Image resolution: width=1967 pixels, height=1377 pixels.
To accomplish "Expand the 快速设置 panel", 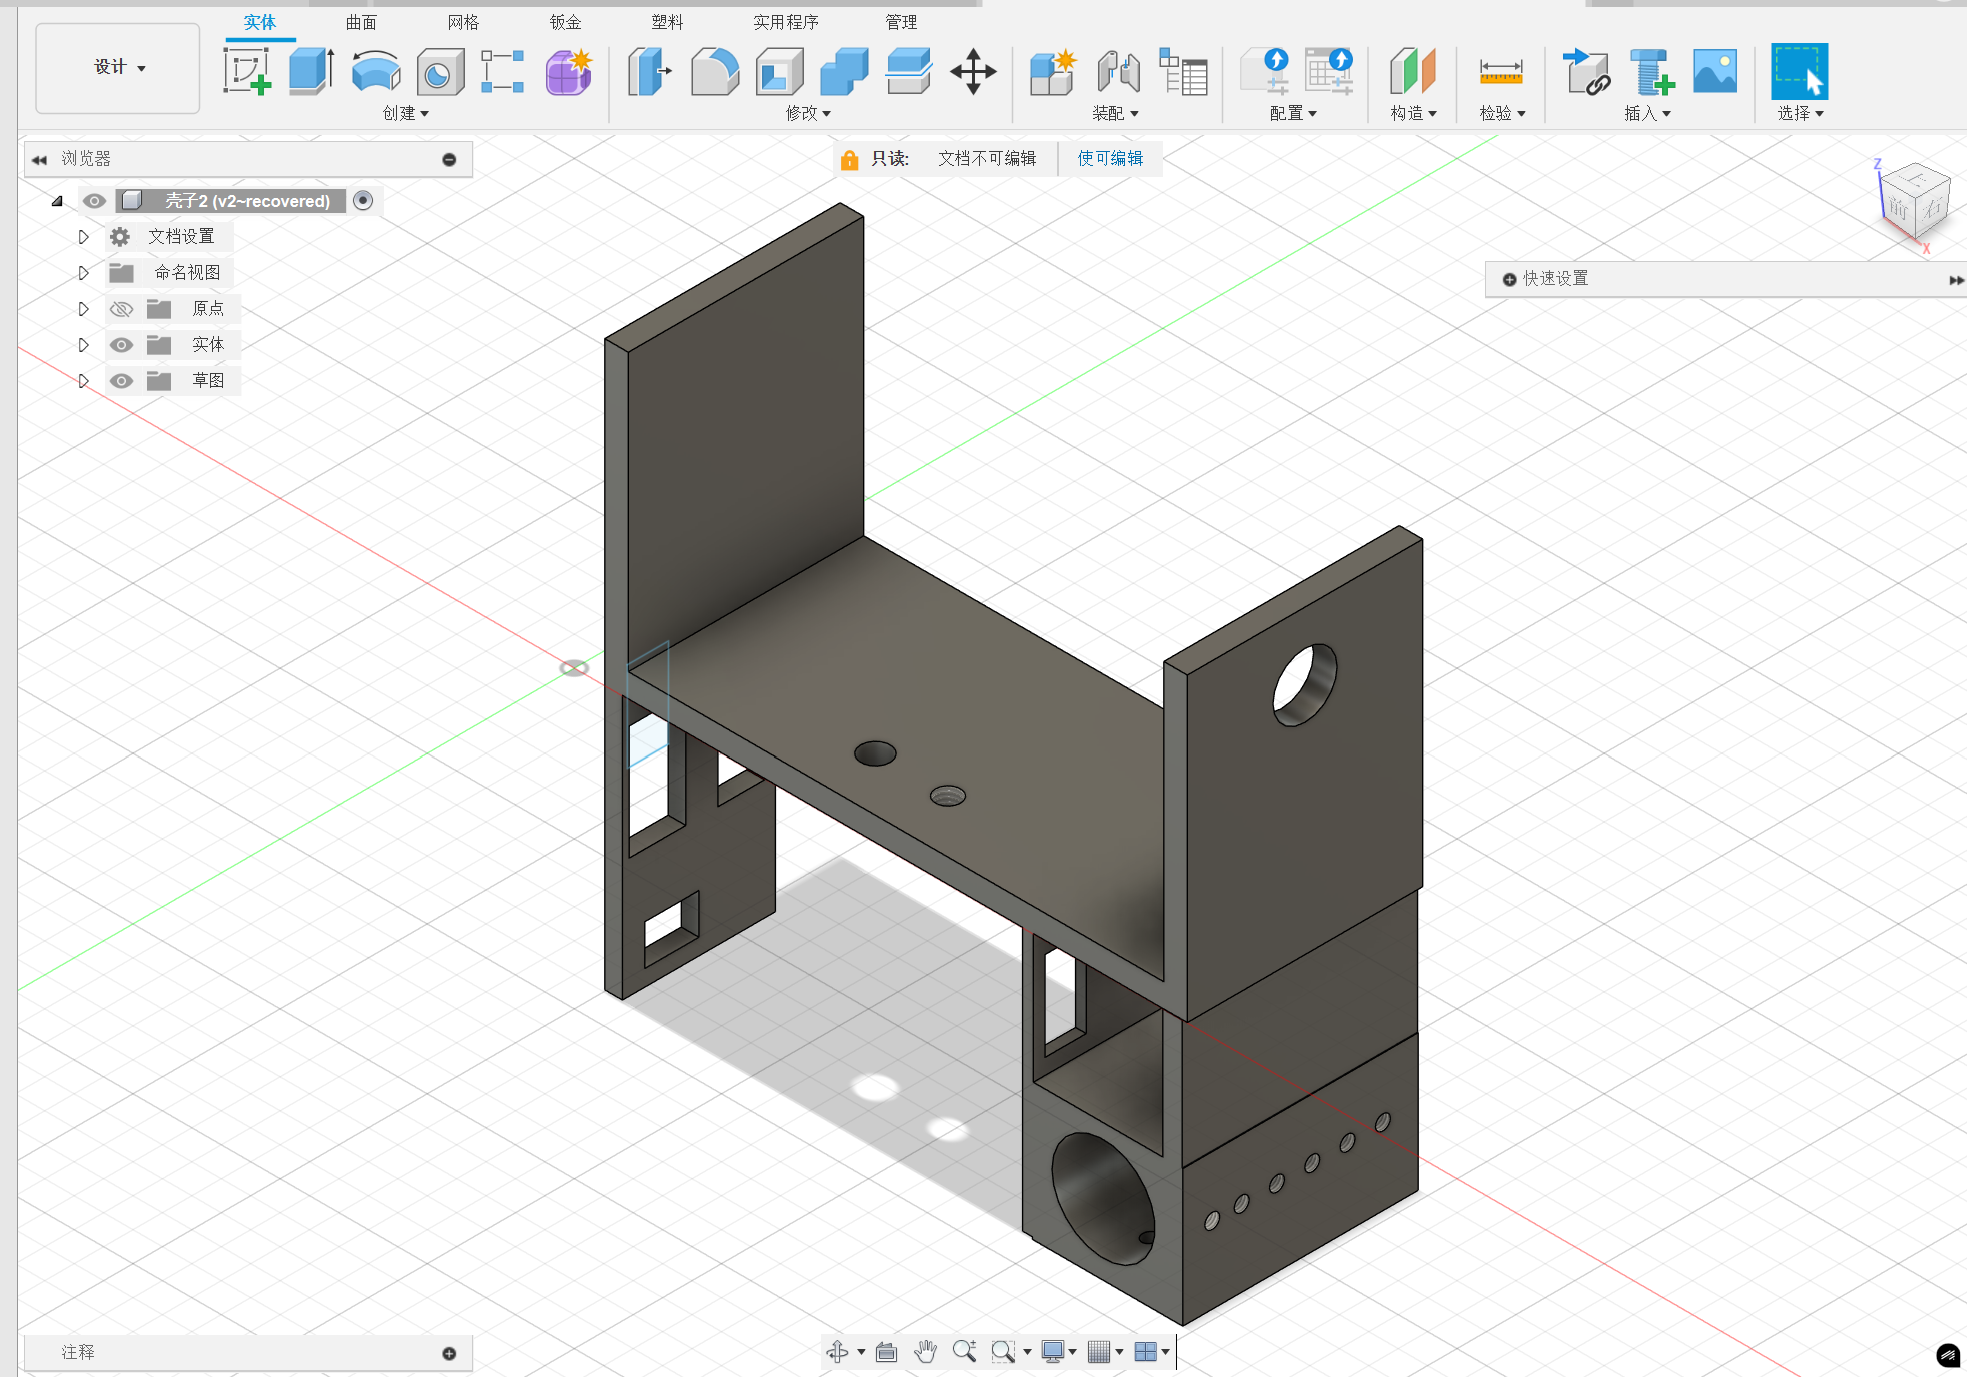I will (1955, 279).
